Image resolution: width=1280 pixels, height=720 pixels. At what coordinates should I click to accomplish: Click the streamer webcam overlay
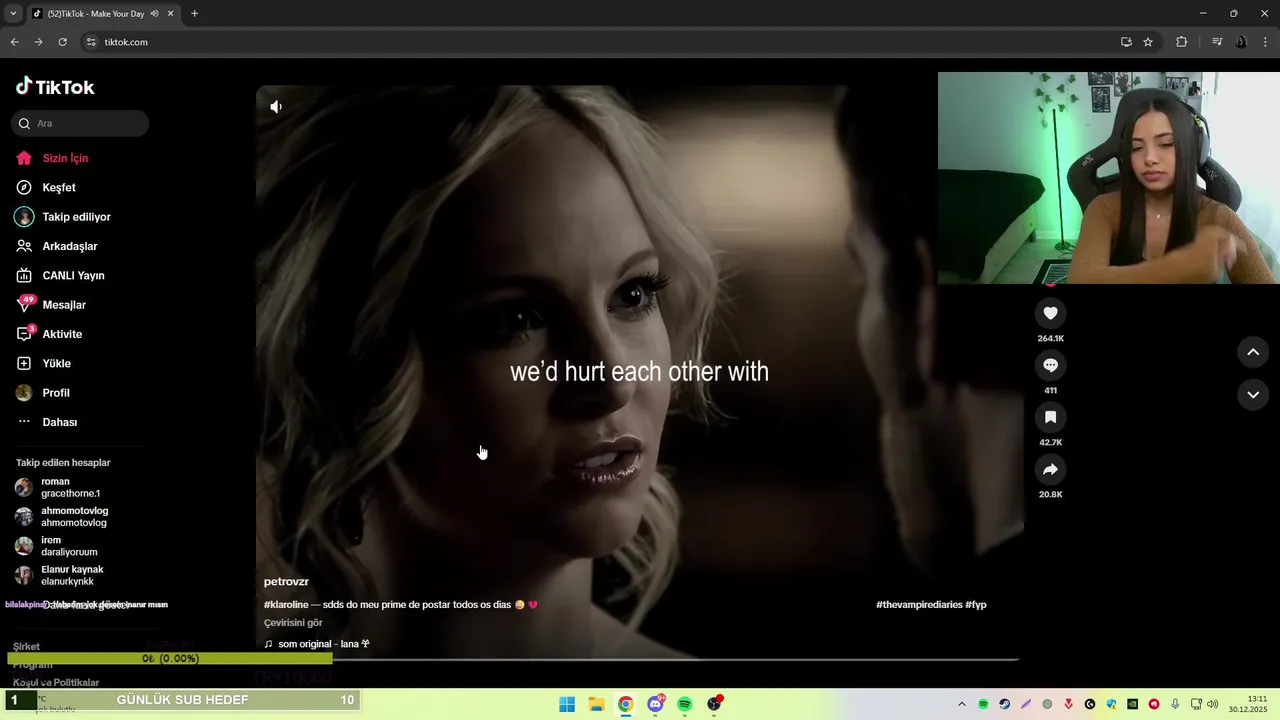click(1109, 178)
